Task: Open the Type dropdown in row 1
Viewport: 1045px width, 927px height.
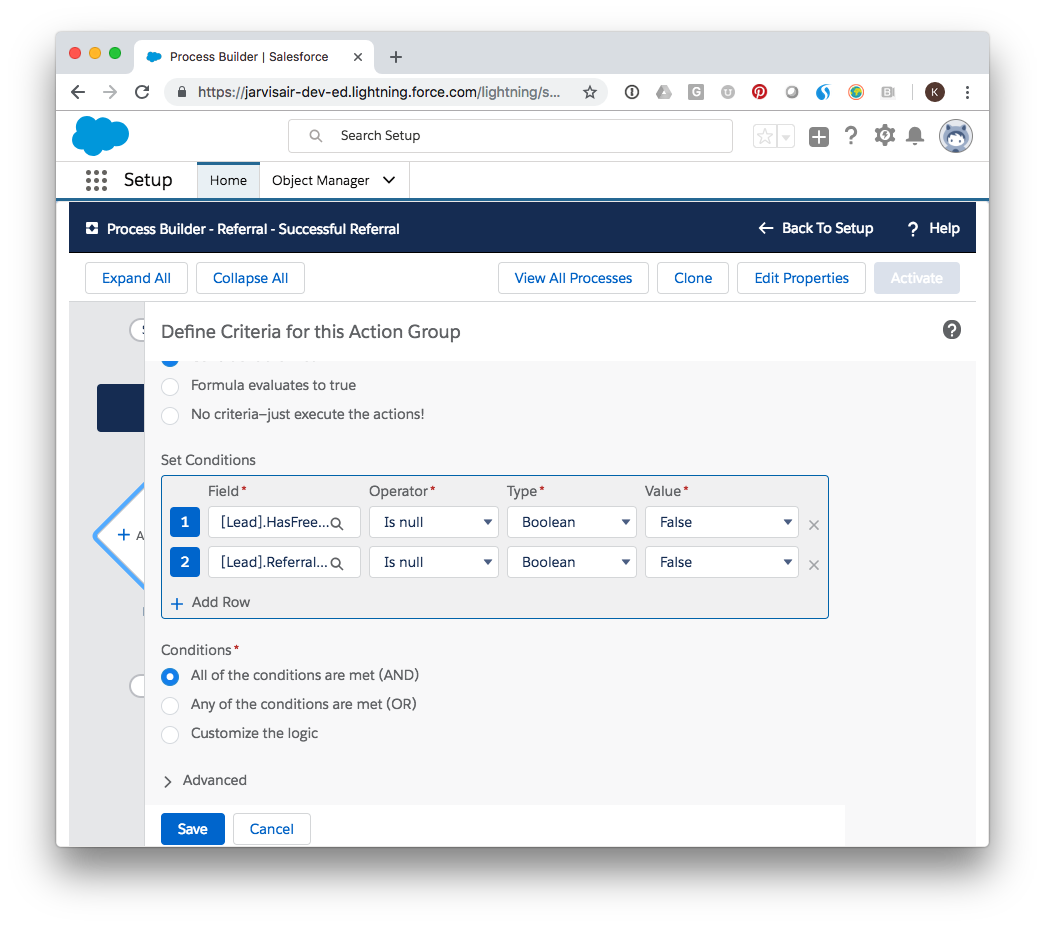Action: click(572, 522)
